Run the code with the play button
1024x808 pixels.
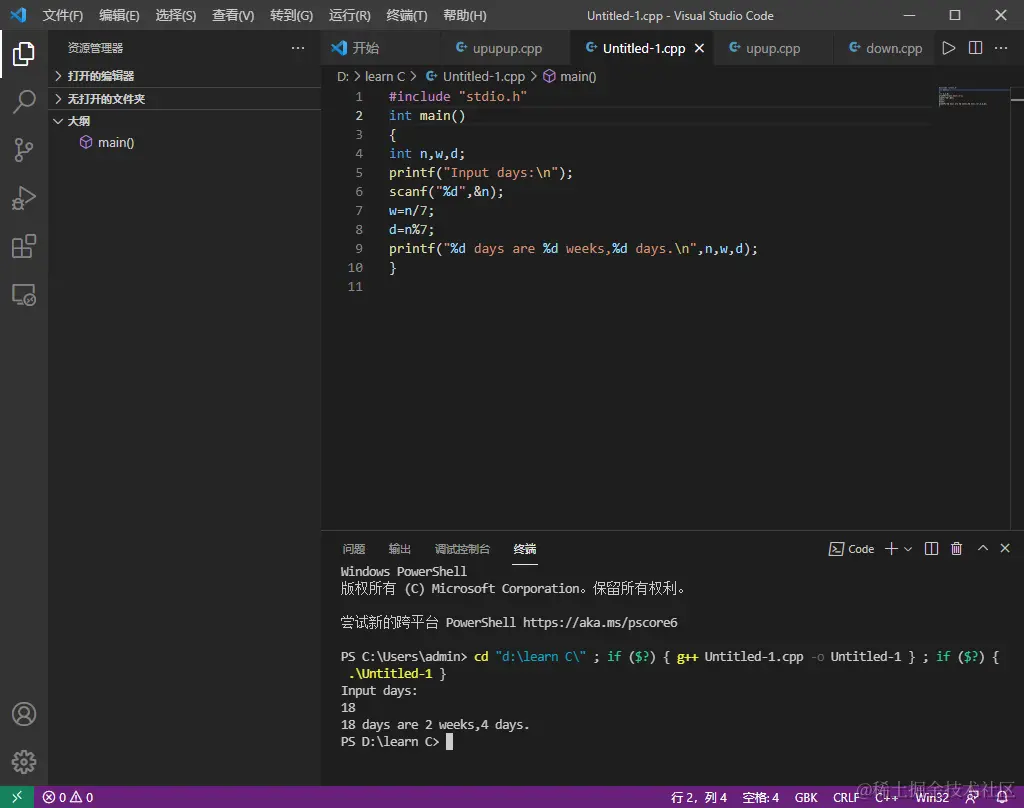click(949, 48)
